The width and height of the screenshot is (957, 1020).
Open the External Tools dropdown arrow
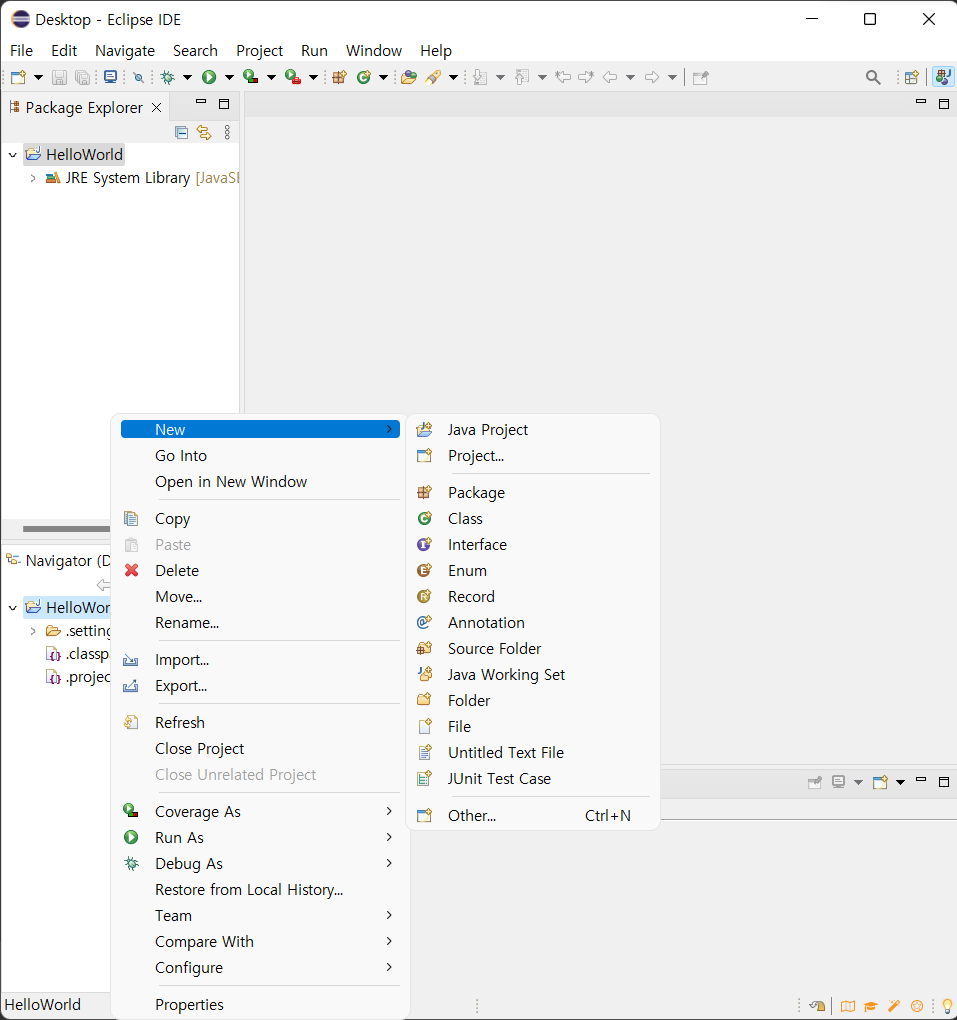click(x=313, y=77)
